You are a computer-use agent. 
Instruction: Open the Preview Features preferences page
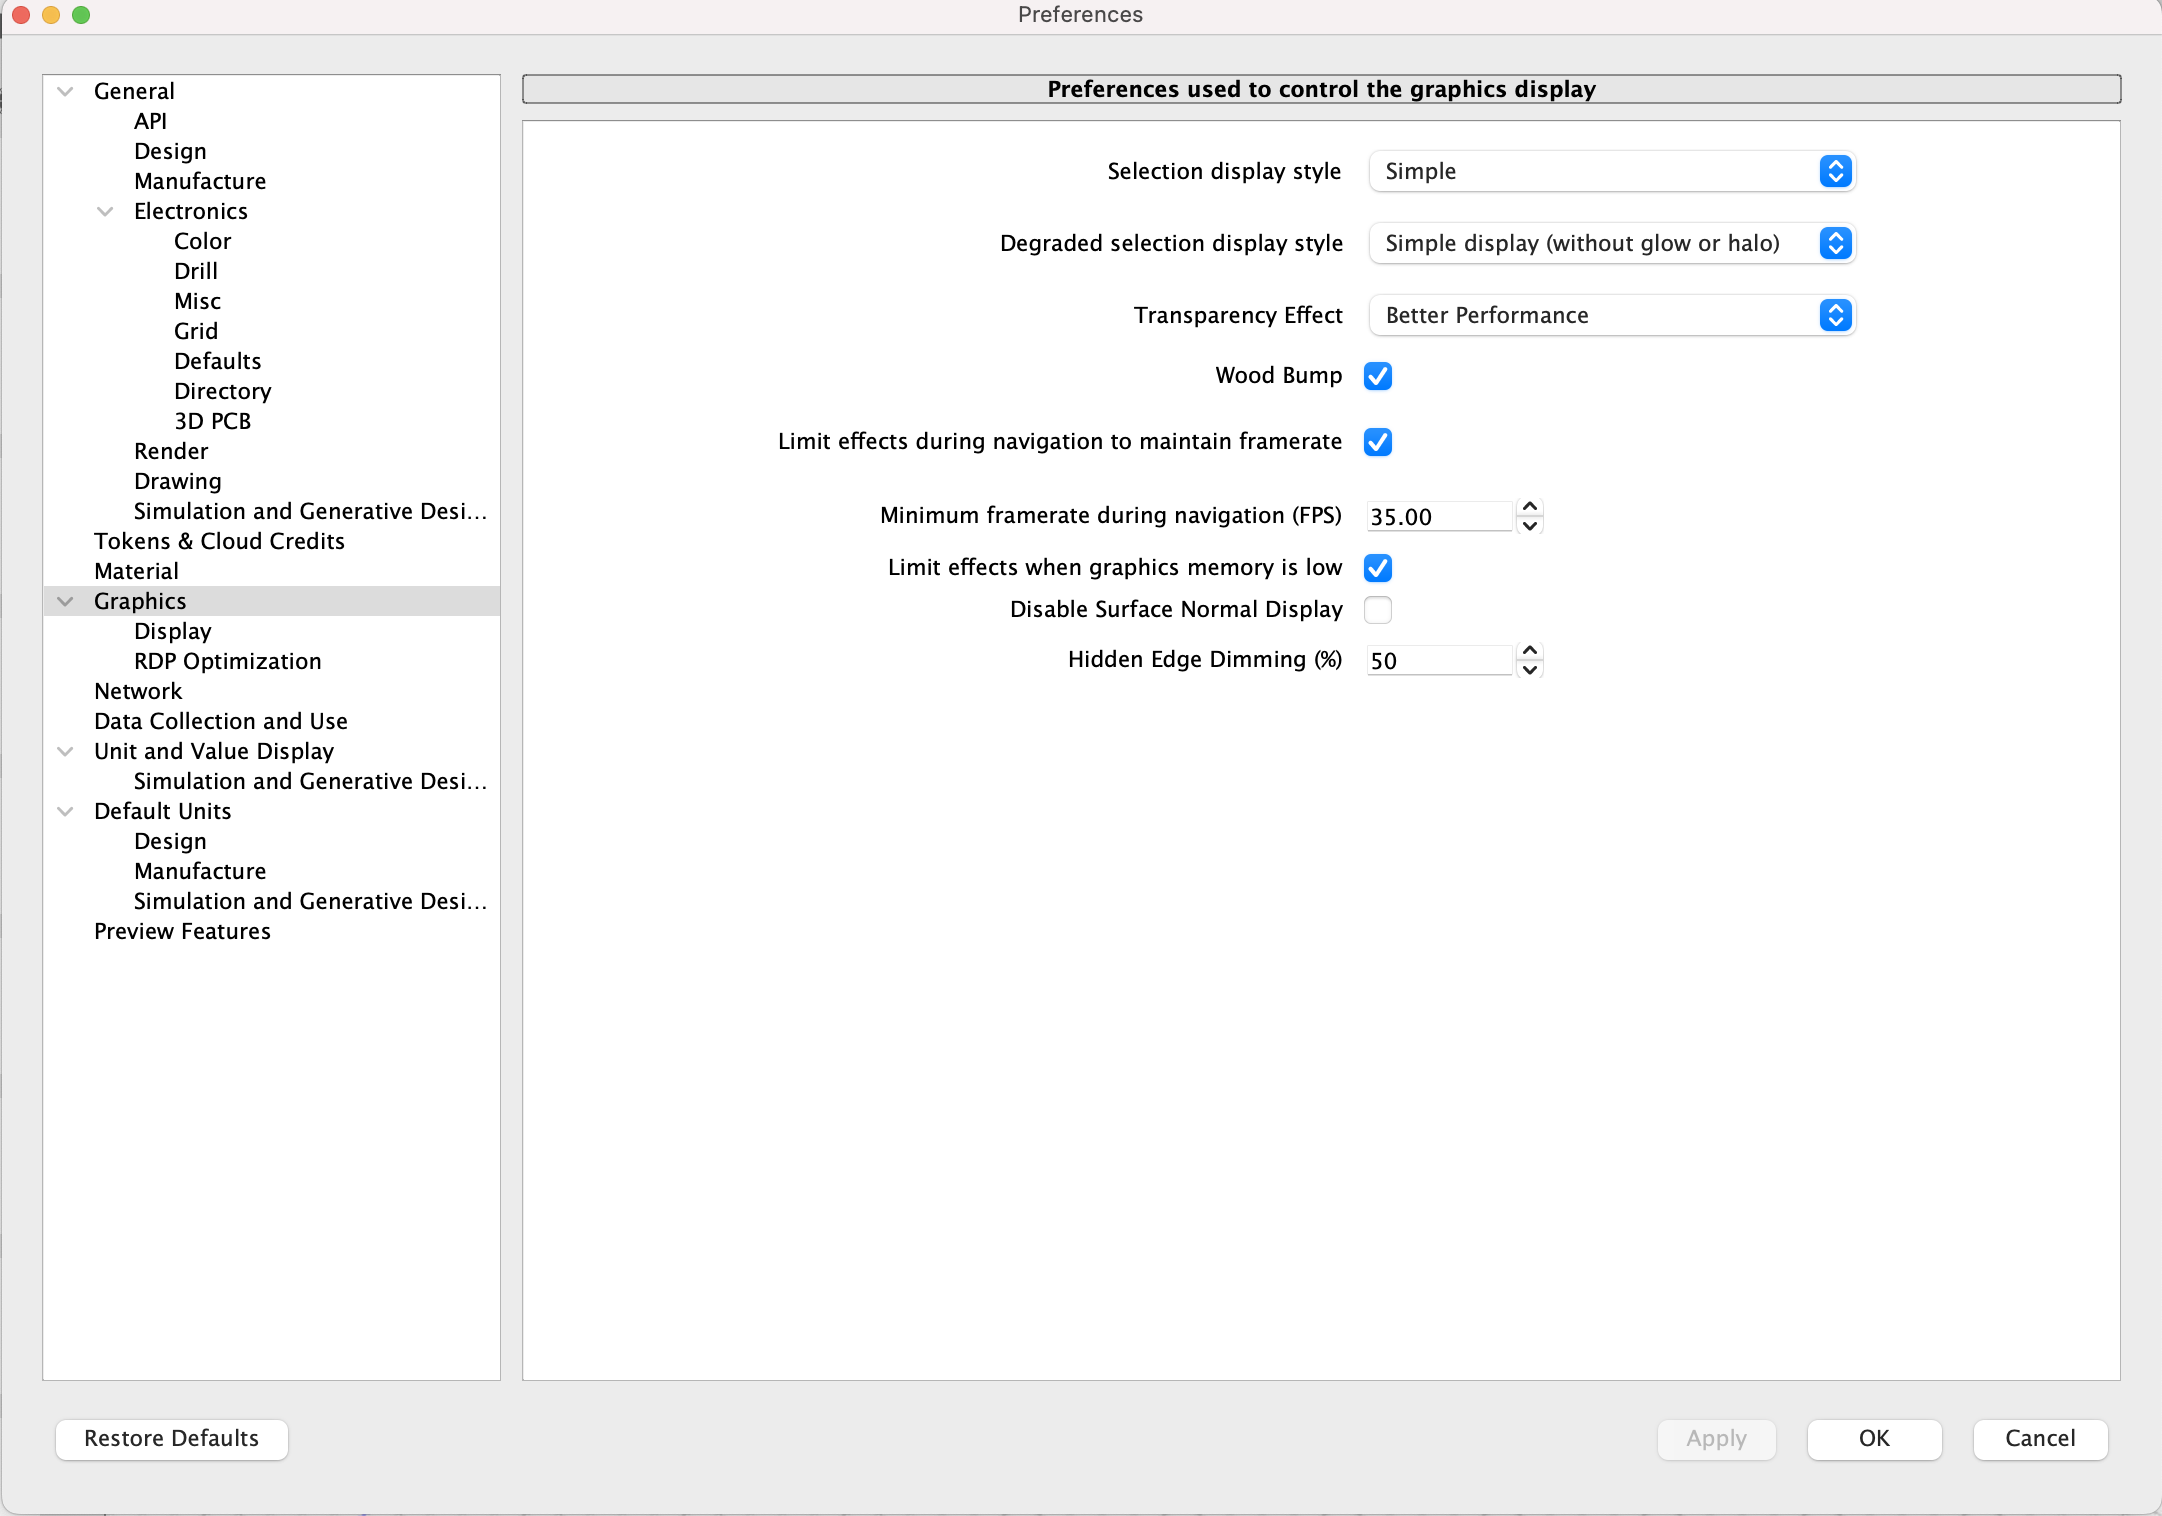(x=182, y=931)
